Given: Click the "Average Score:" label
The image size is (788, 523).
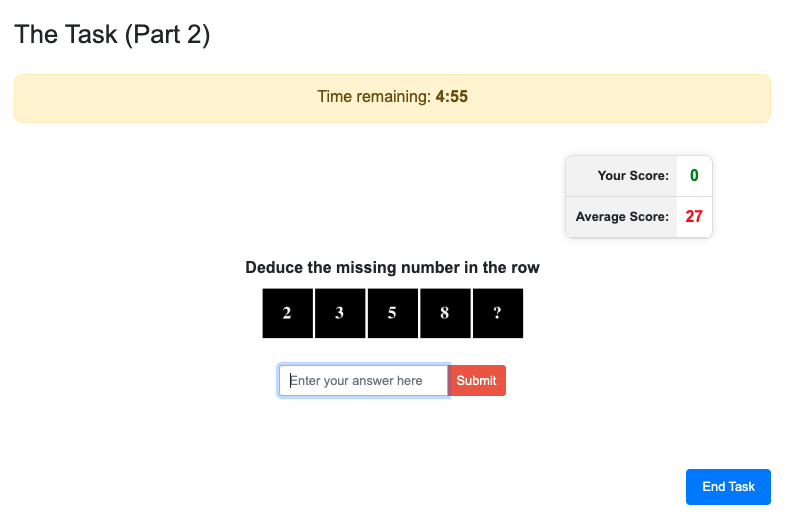Looking at the screenshot, I should pos(622,216).
